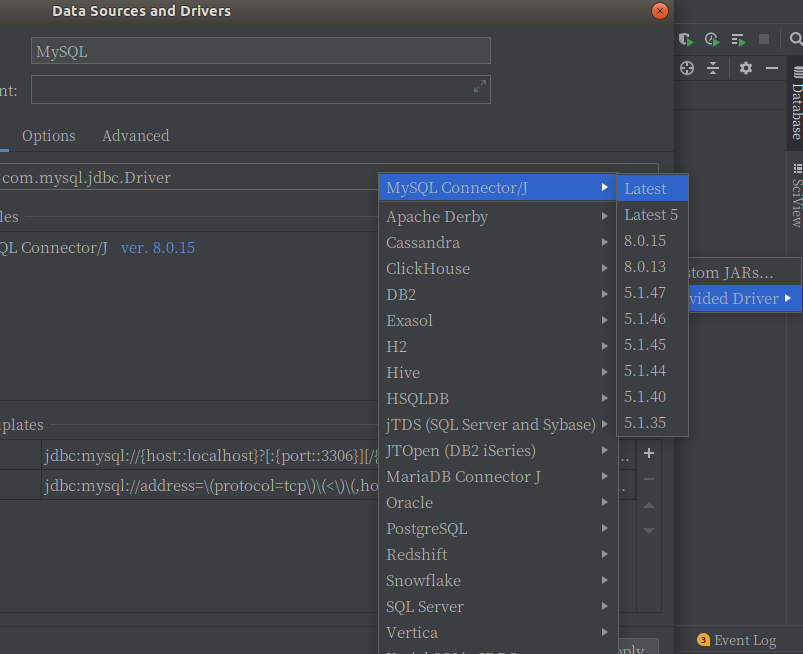803x654 pixels.
Task: Open Database panel gear settings
Action: [746, 68]
